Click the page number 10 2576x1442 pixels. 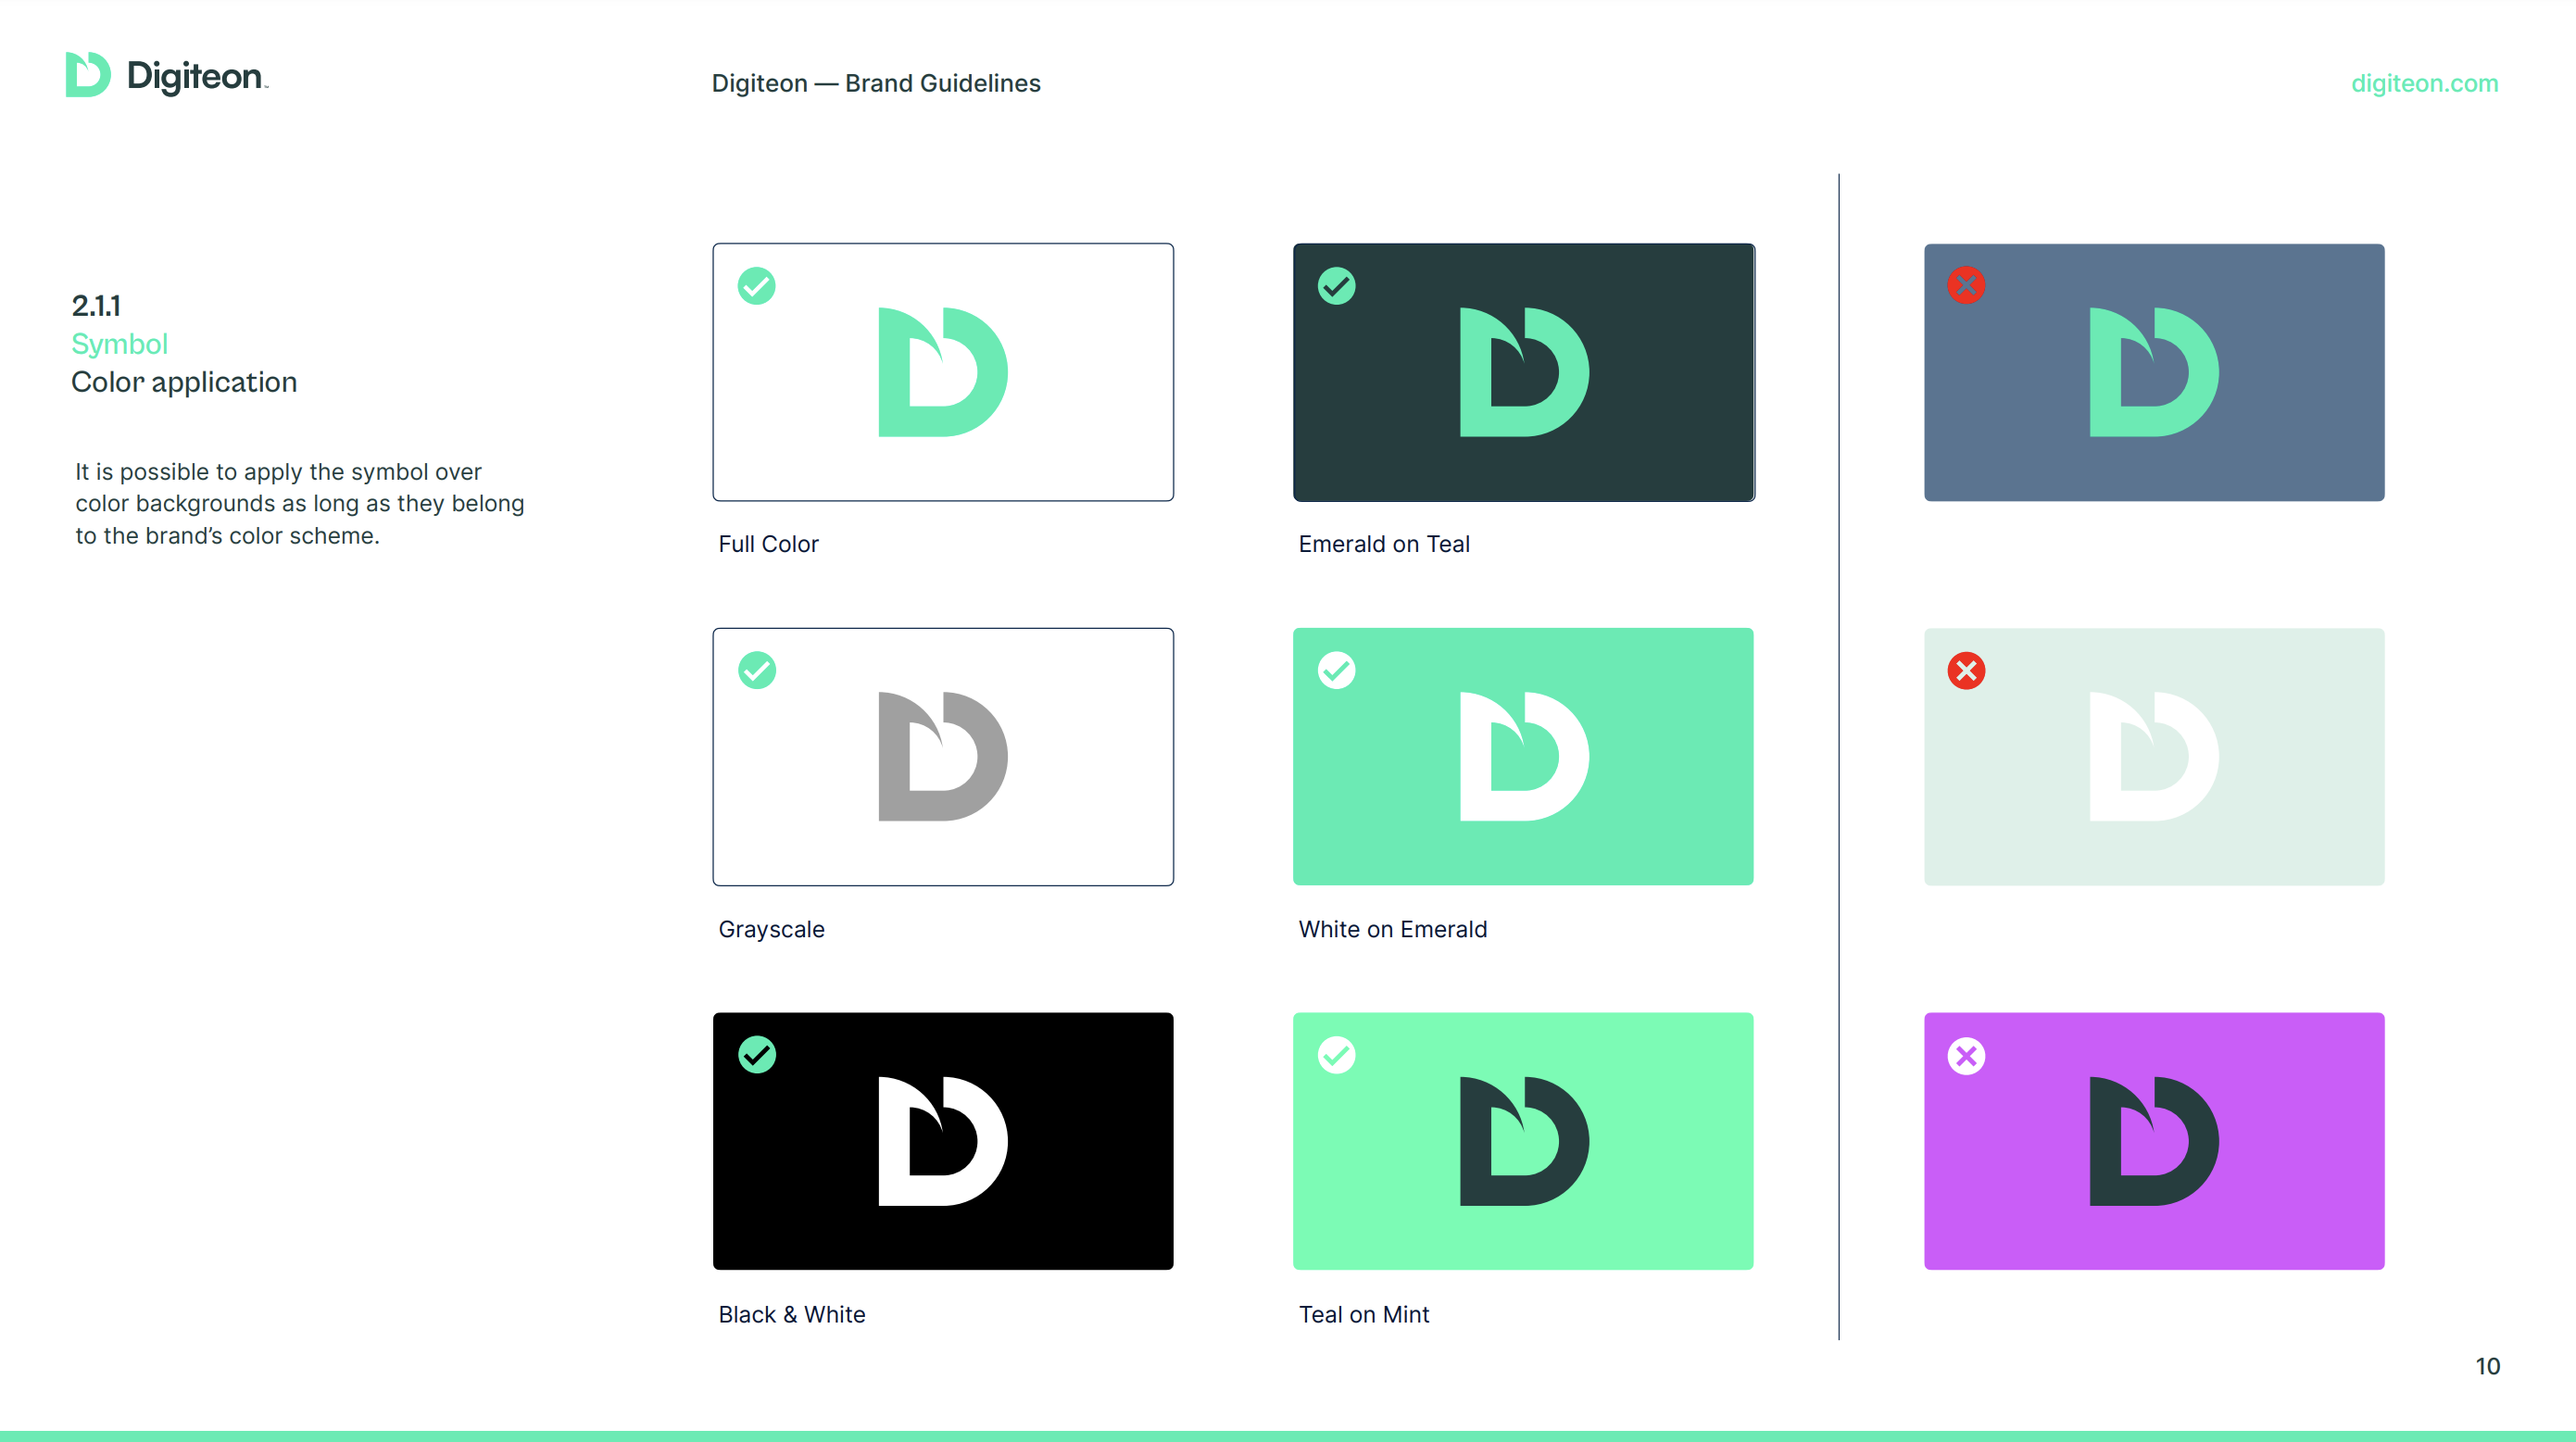[2489, 1365]
